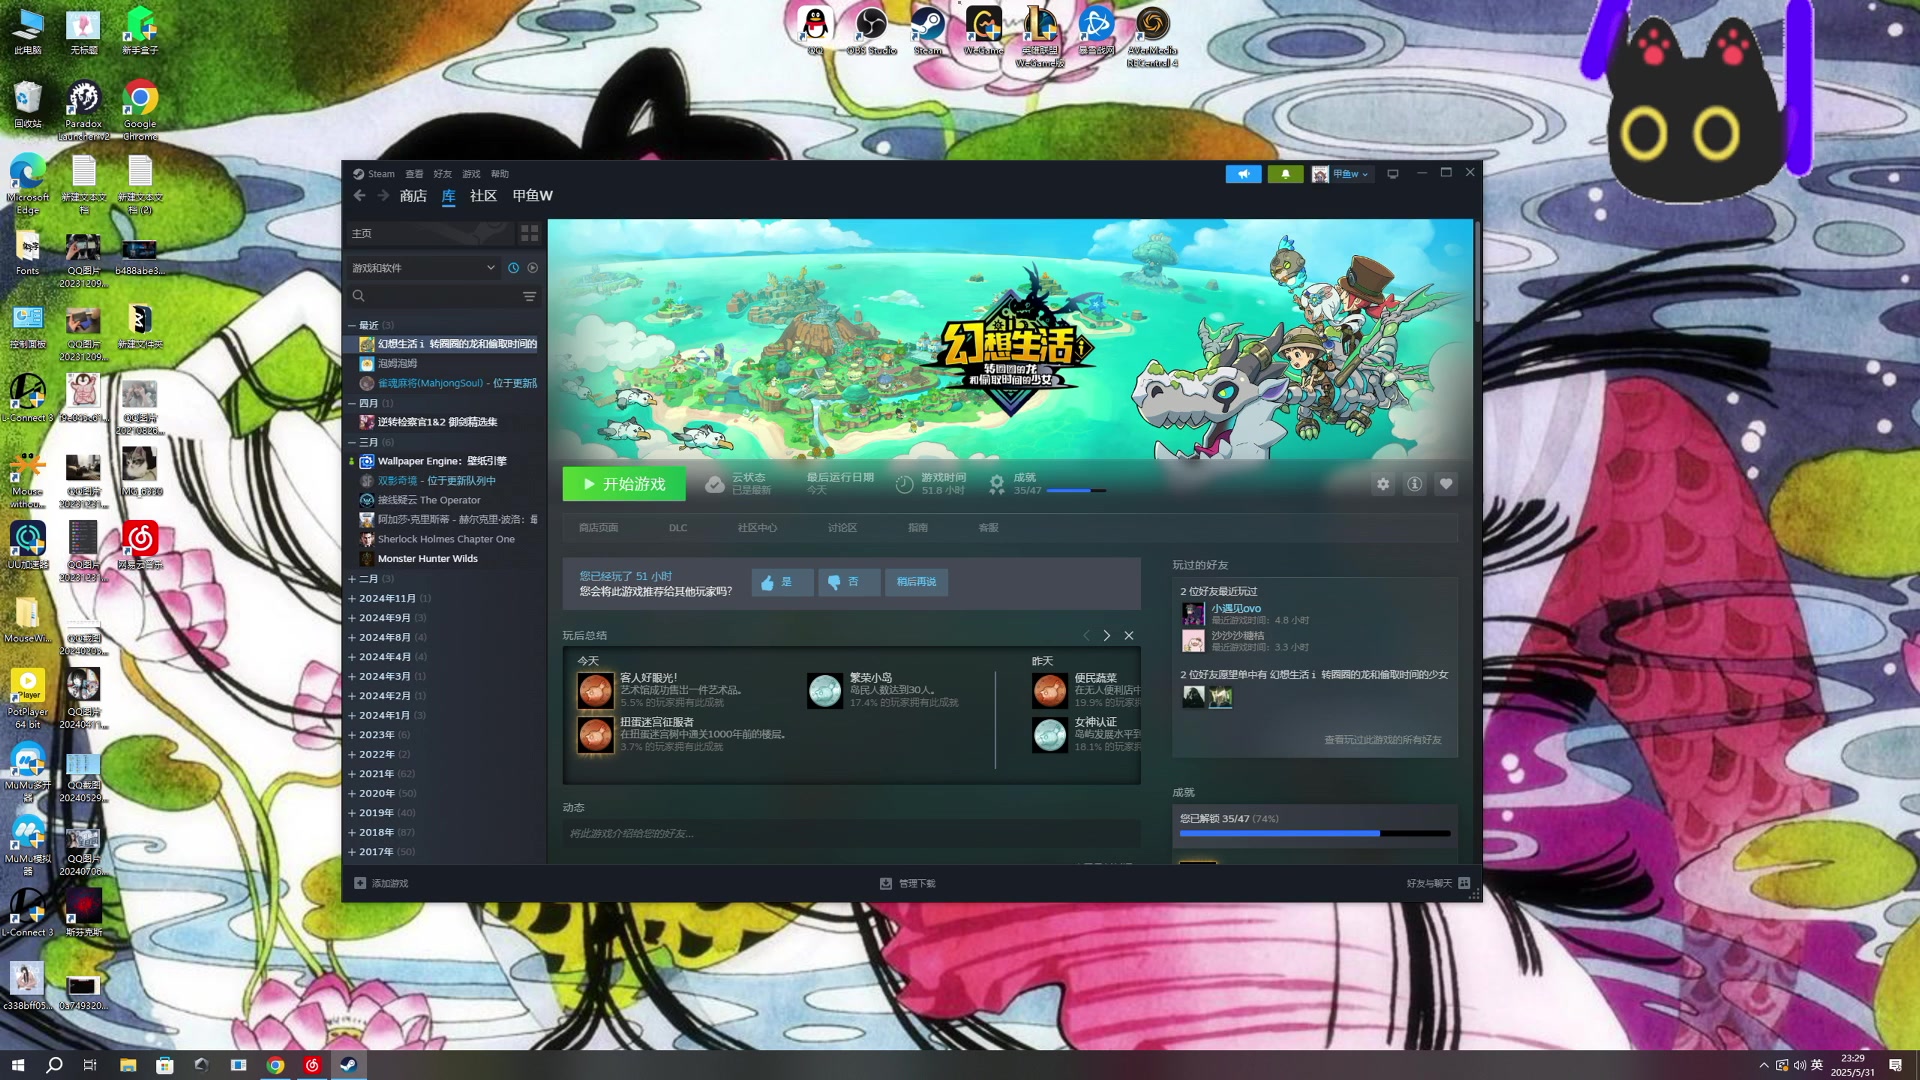
Task: Collapse the 三月 group
Action: 352,442
